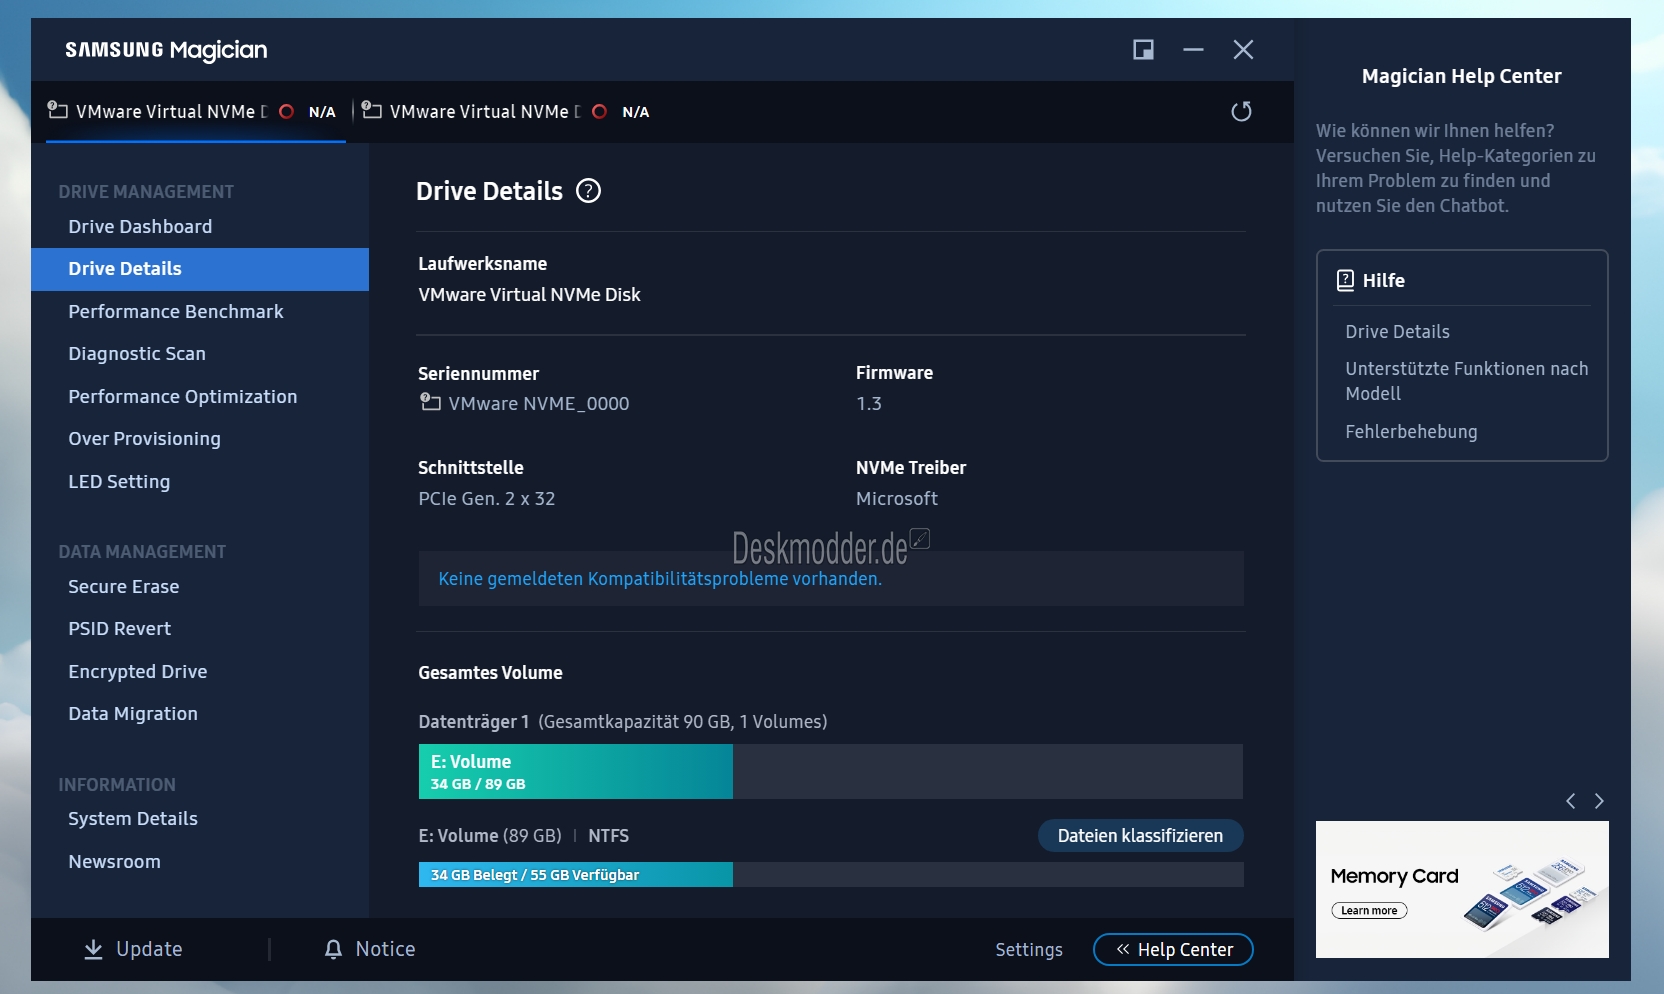Open Settings
Screen dimensions: 1664x994
click(x=1029, y=950)
